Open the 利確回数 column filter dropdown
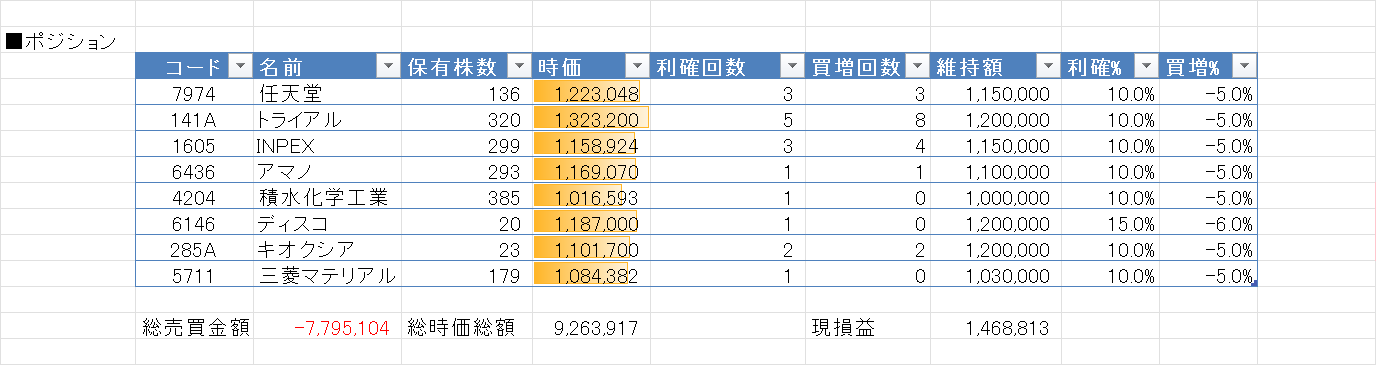This screenshot has width=1376, height=365. [791, 67]
